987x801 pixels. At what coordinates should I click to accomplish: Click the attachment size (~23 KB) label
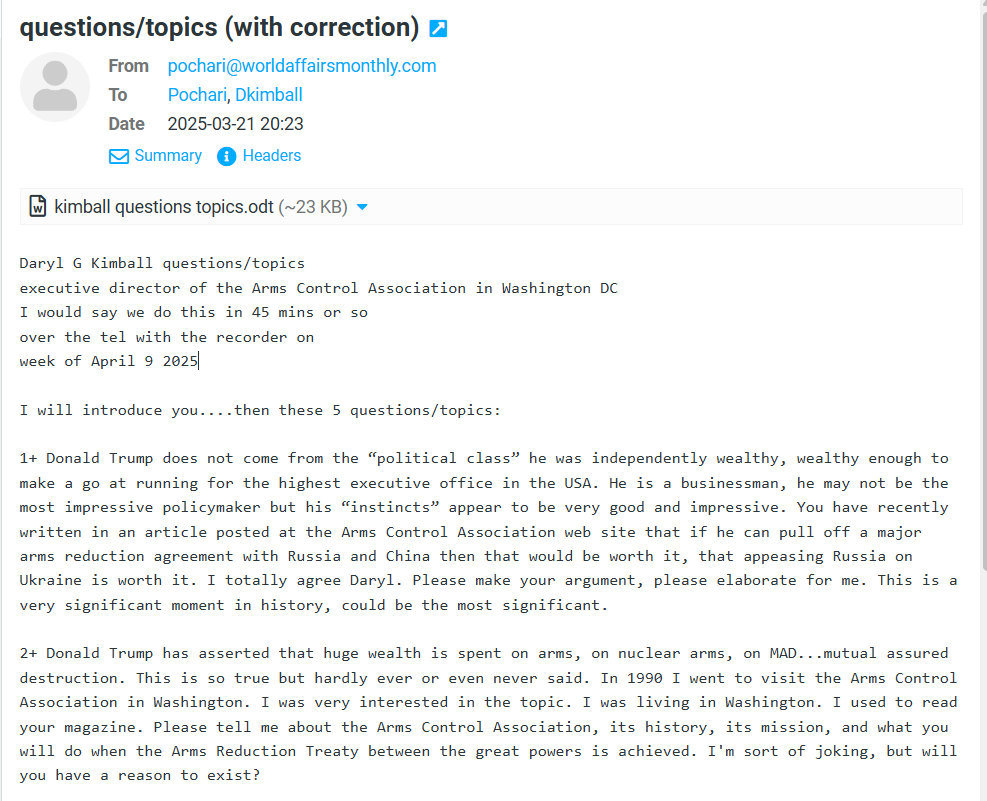313,207
